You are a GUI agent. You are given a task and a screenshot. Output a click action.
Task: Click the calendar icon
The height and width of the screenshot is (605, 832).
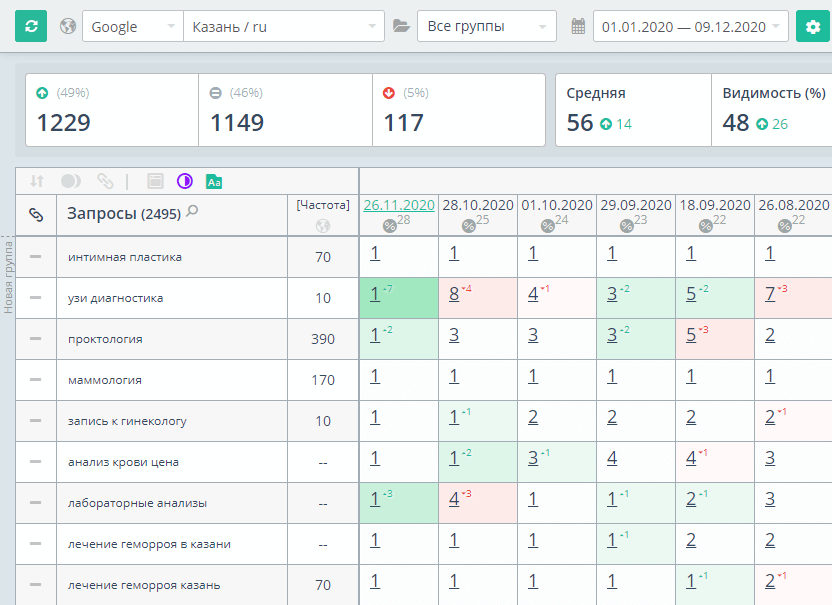click(578, 26)
